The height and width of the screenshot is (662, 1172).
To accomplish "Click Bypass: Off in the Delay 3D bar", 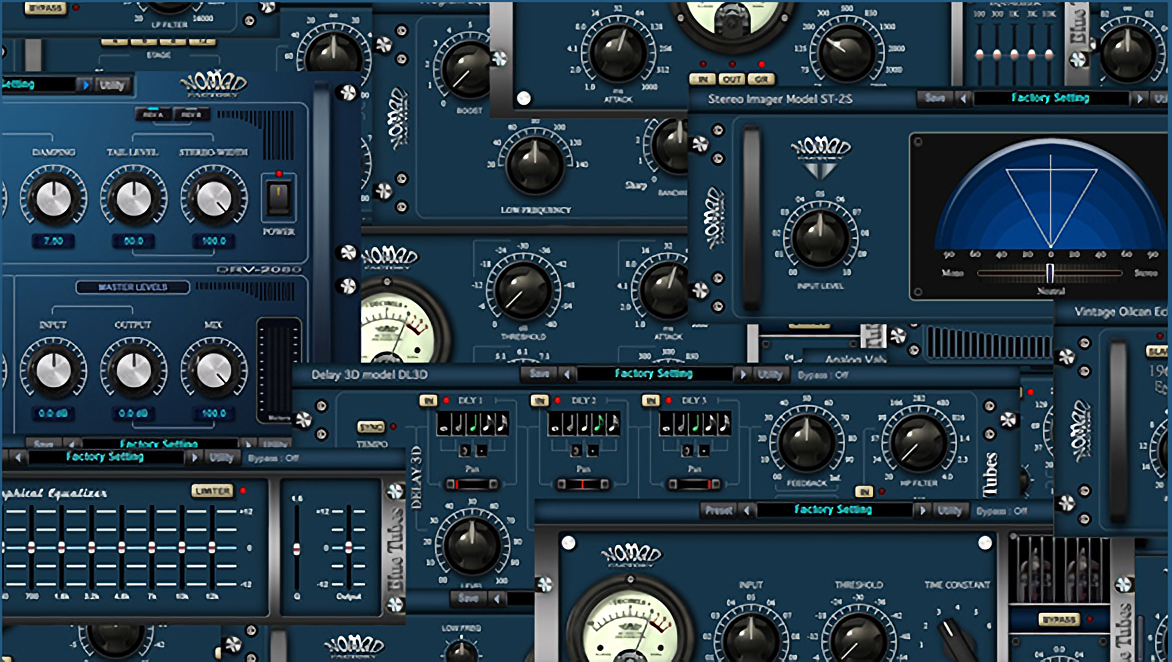I will pos(823,374).
